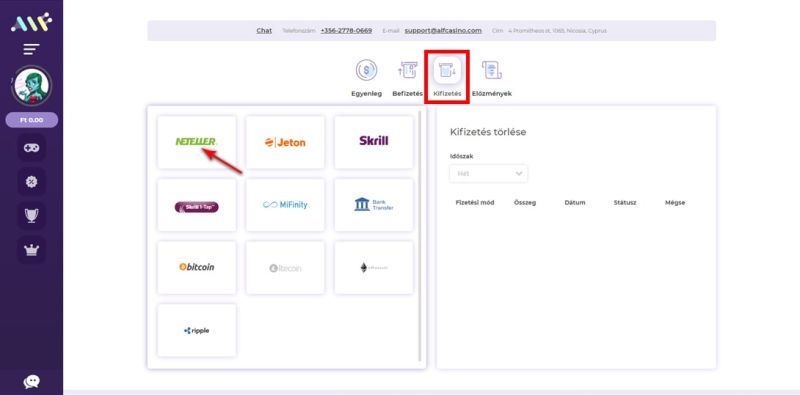Click phone number +356-2778-0669
Image resolution: width=800 pixels, height=395 pixels.
click(x=346, y=31)
